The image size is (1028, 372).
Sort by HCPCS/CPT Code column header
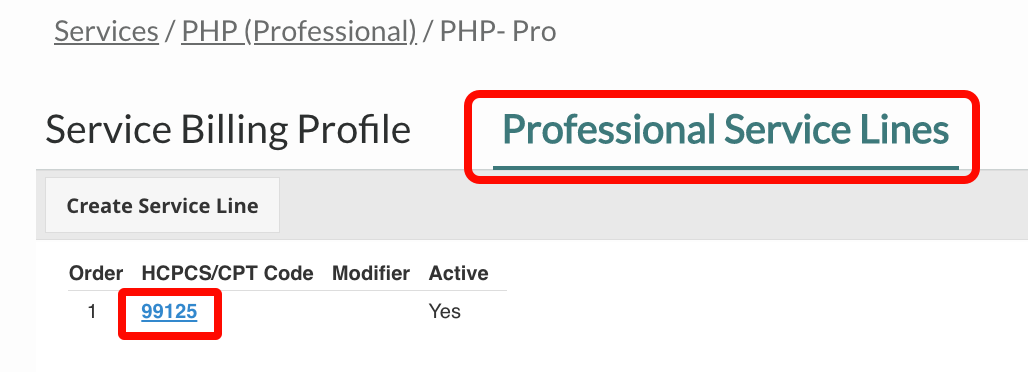227,273
